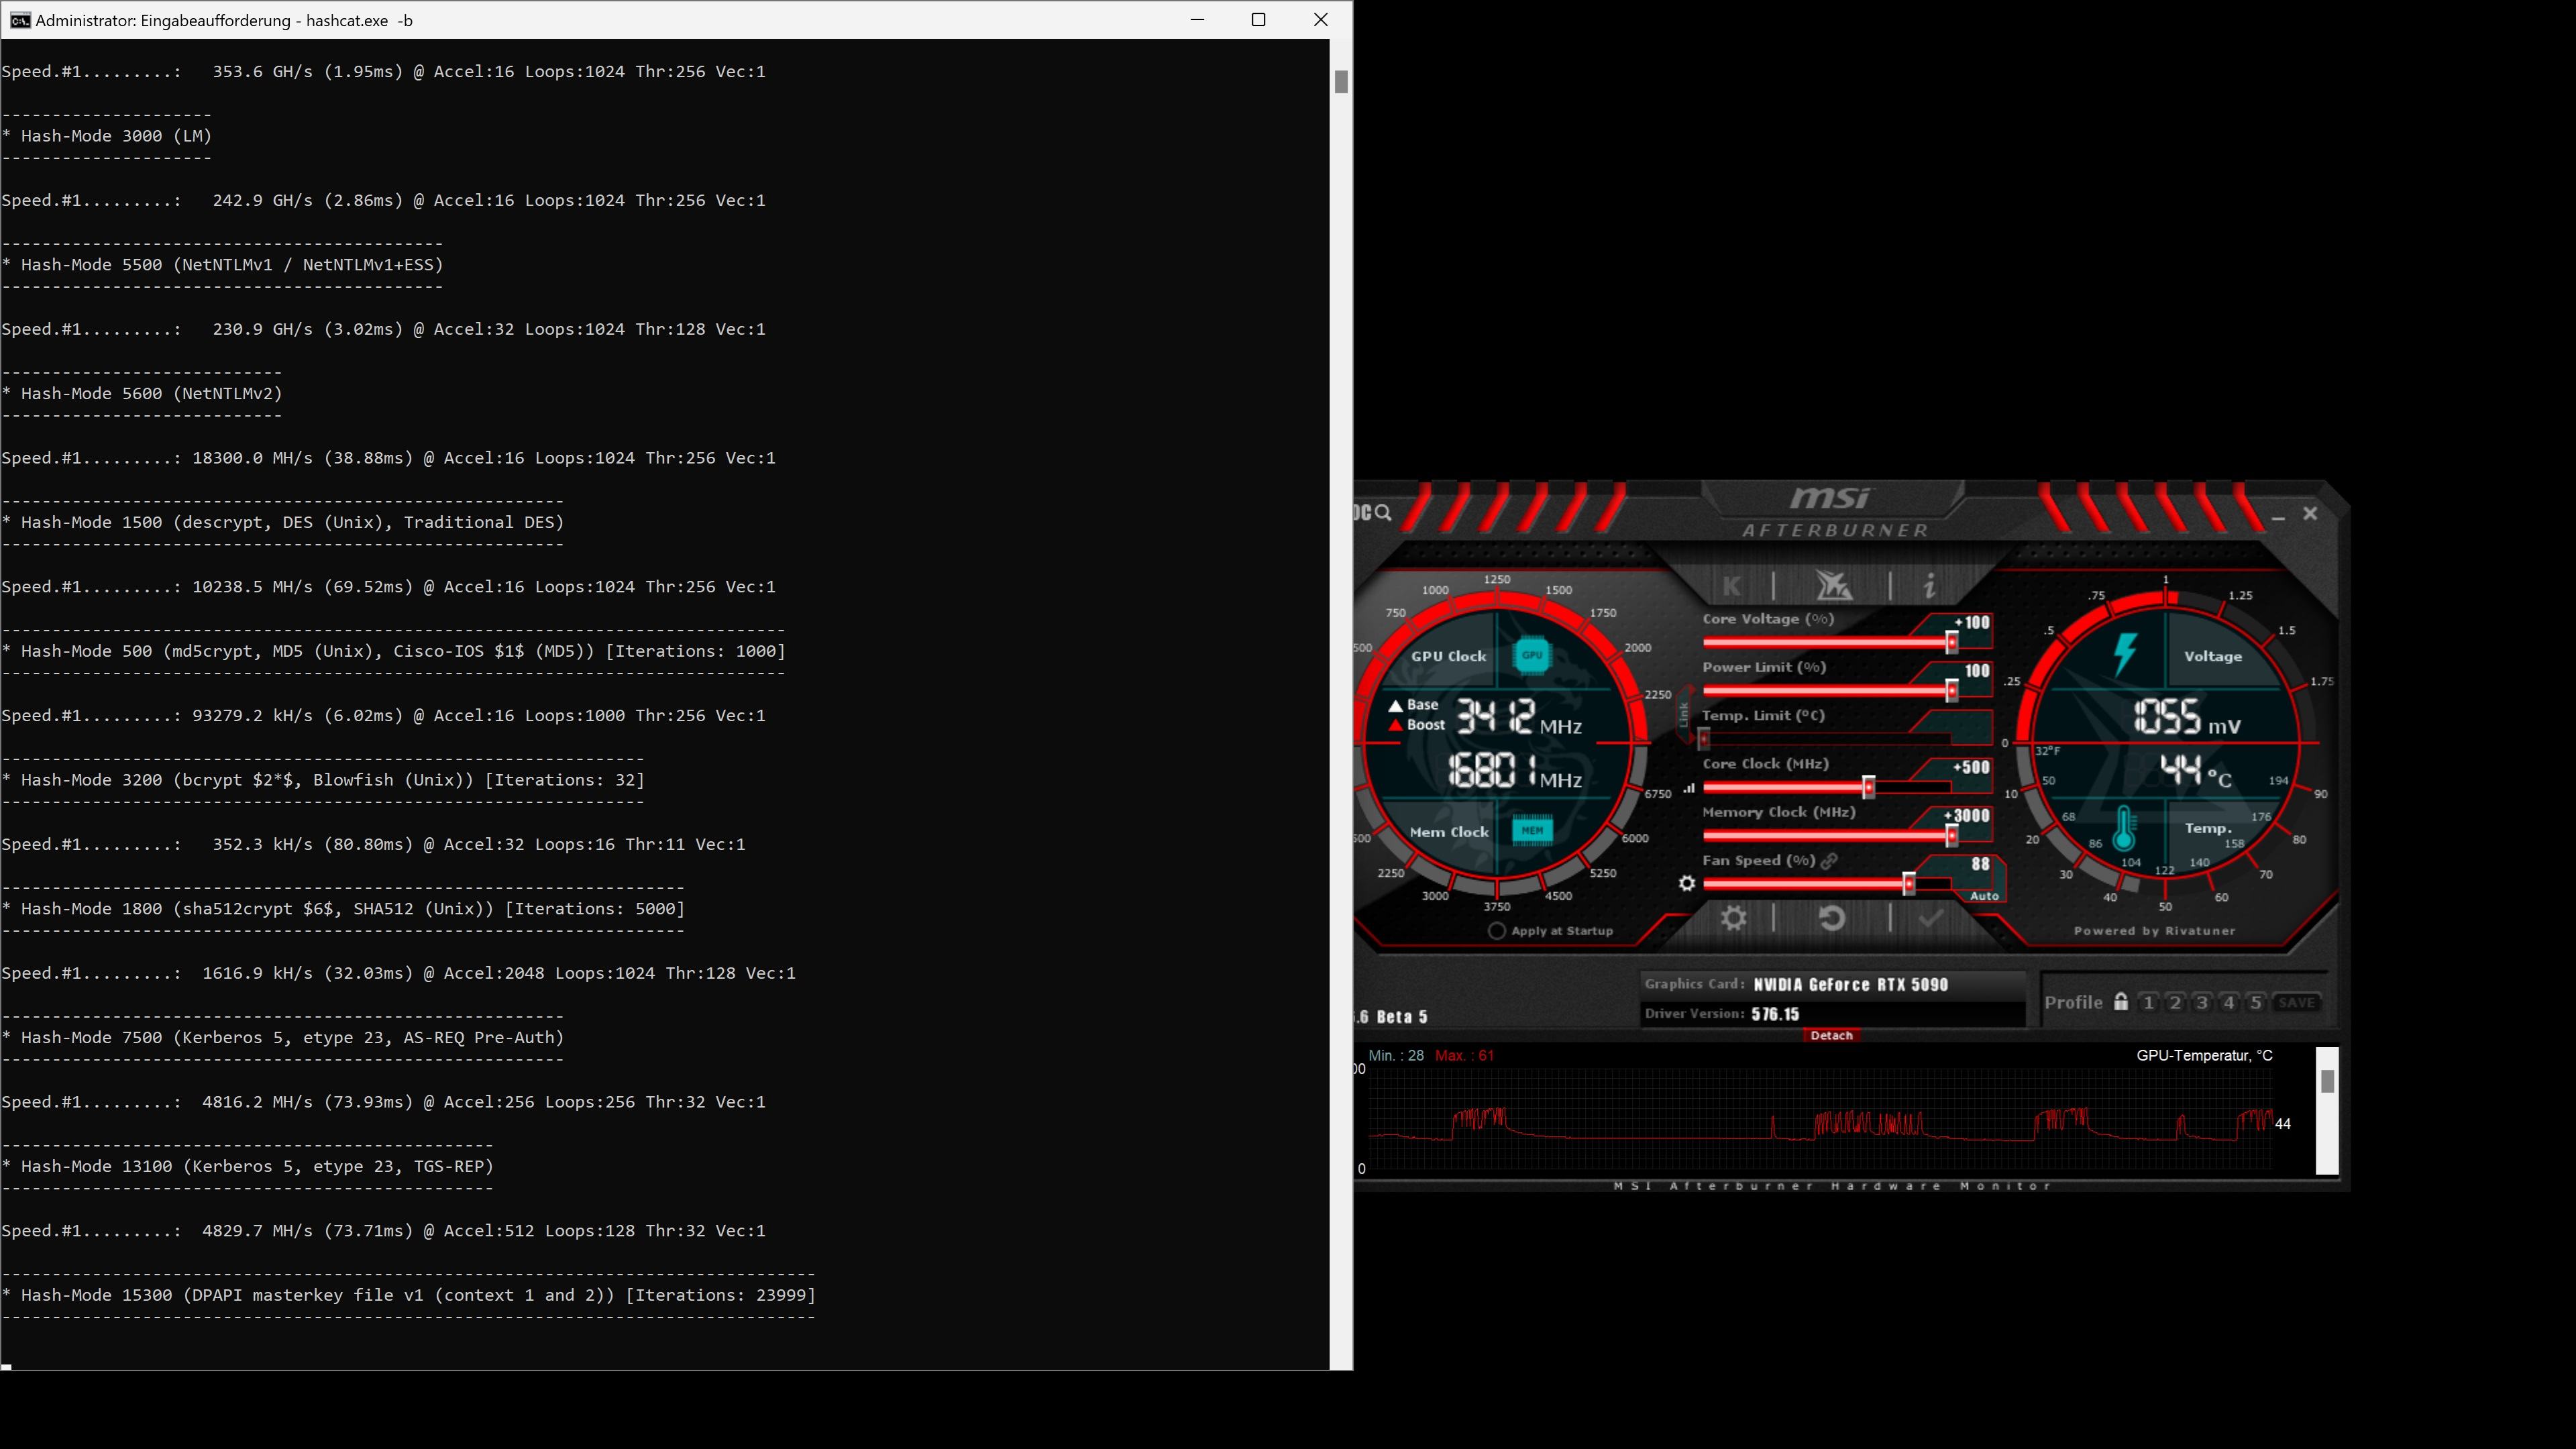Screen dimensions: 2576x1449
Task: Open the curve editor bars icon
Action: coord(1689,788)
